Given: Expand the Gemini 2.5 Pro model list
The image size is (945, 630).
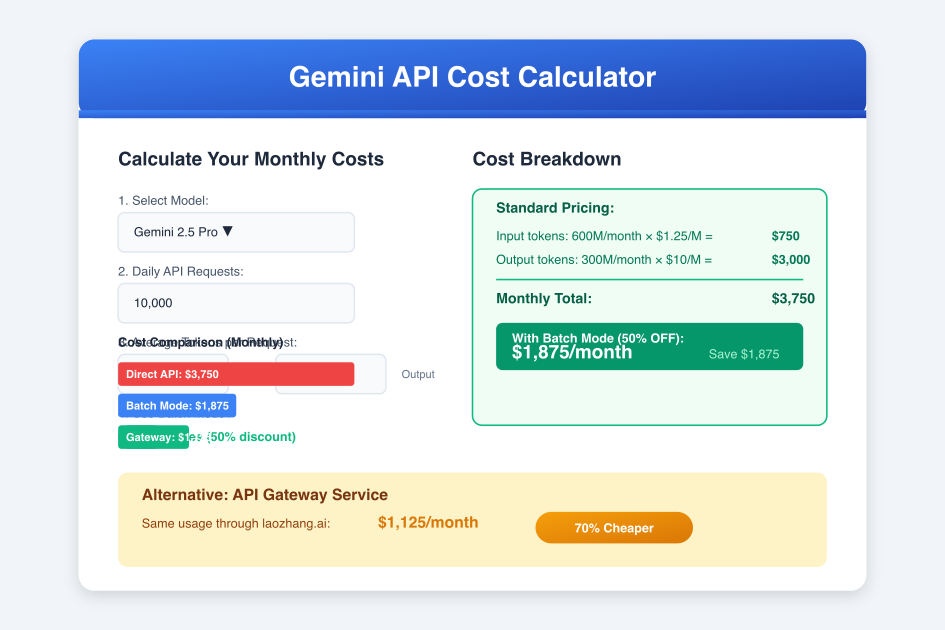Looking at the screenshot, I should click(x=236, y=232).
